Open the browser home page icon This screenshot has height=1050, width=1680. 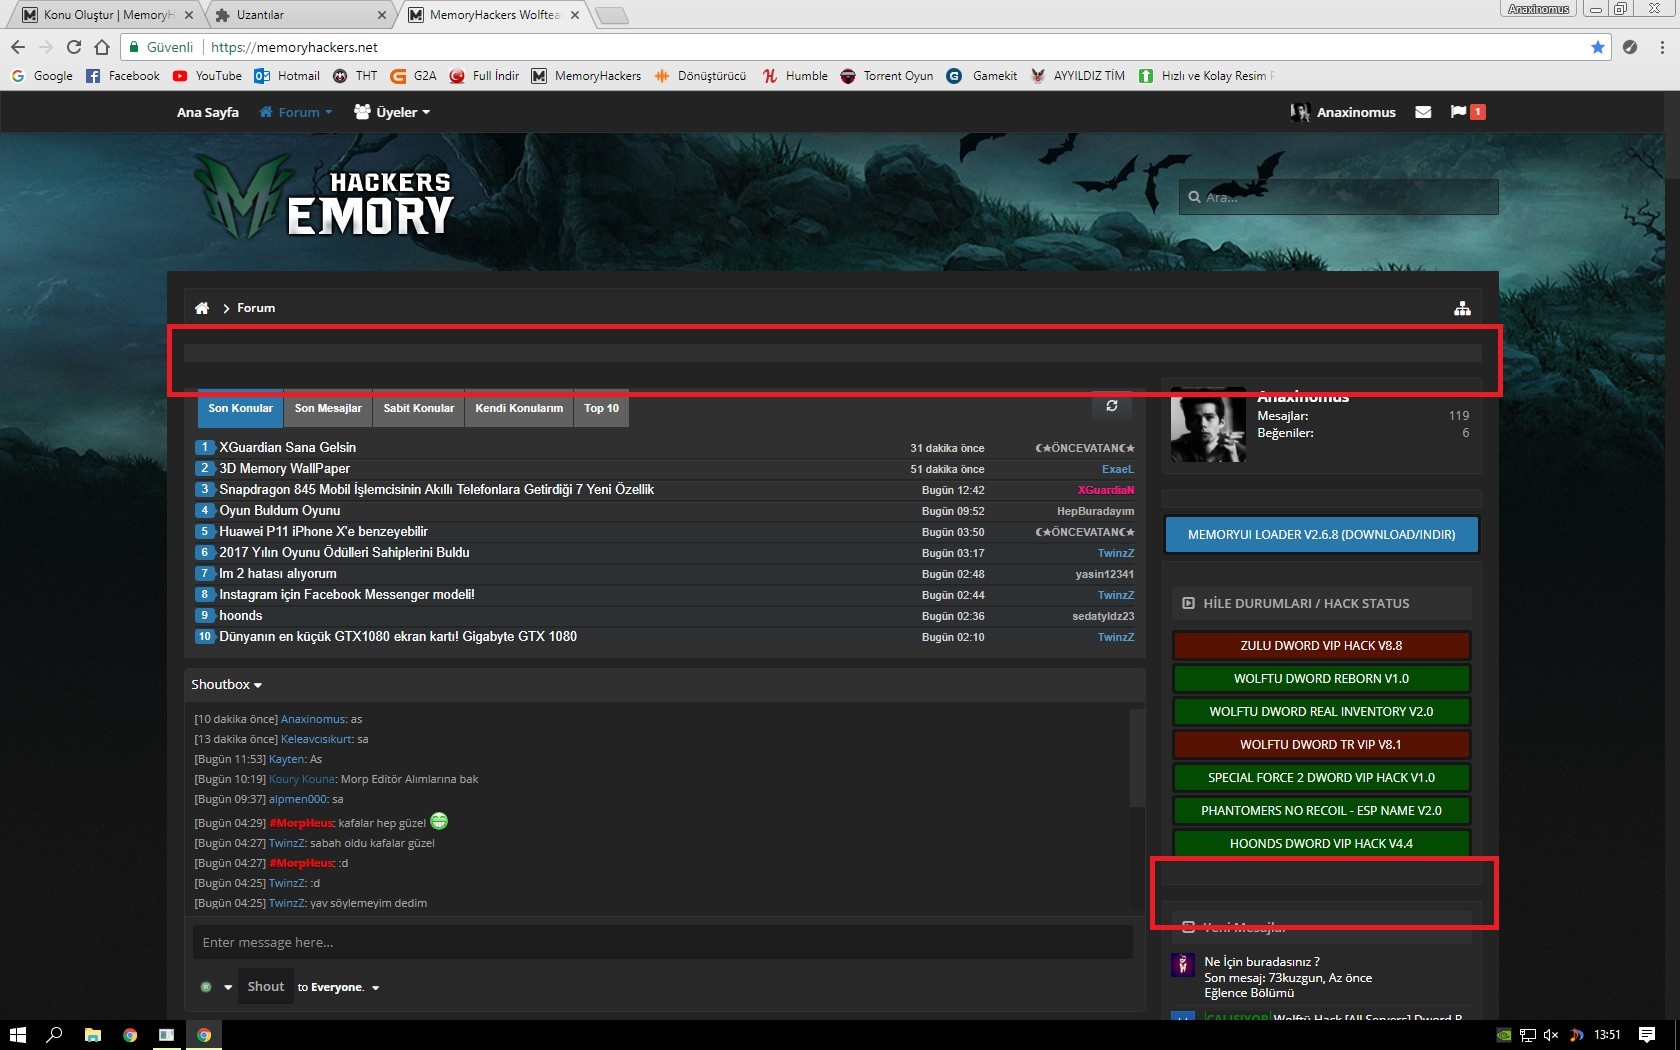[102, 47]
